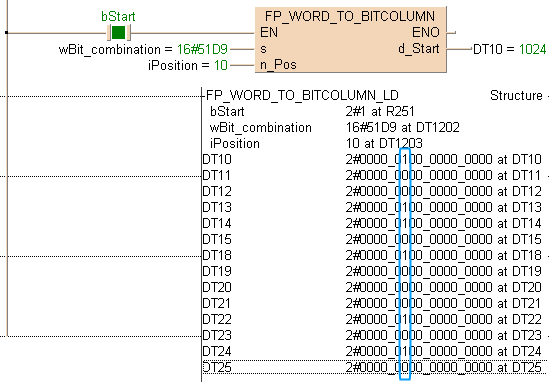Select the n_Pos input pin

[278, 65]
